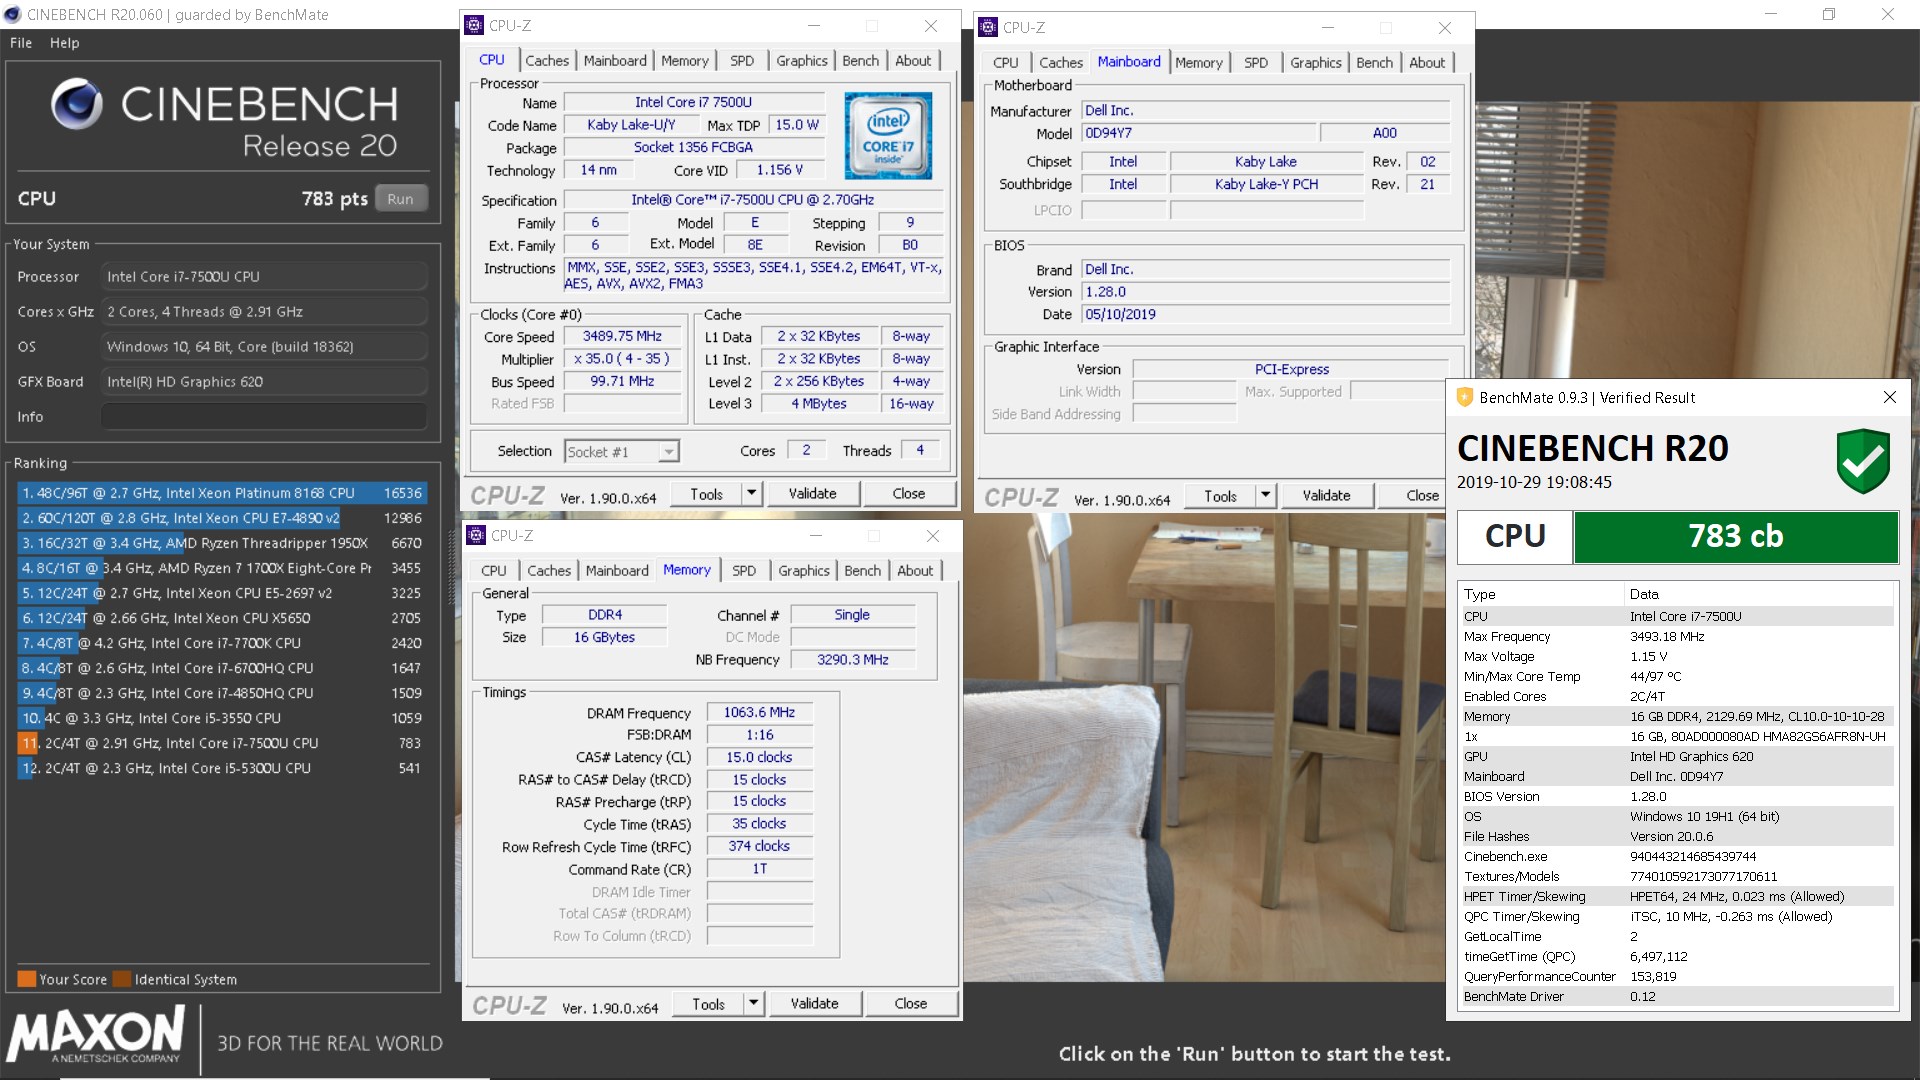Screen dimensions: 1920x1080
Task: Open About tab in CPU-Z Memory window
Action: 915,571
